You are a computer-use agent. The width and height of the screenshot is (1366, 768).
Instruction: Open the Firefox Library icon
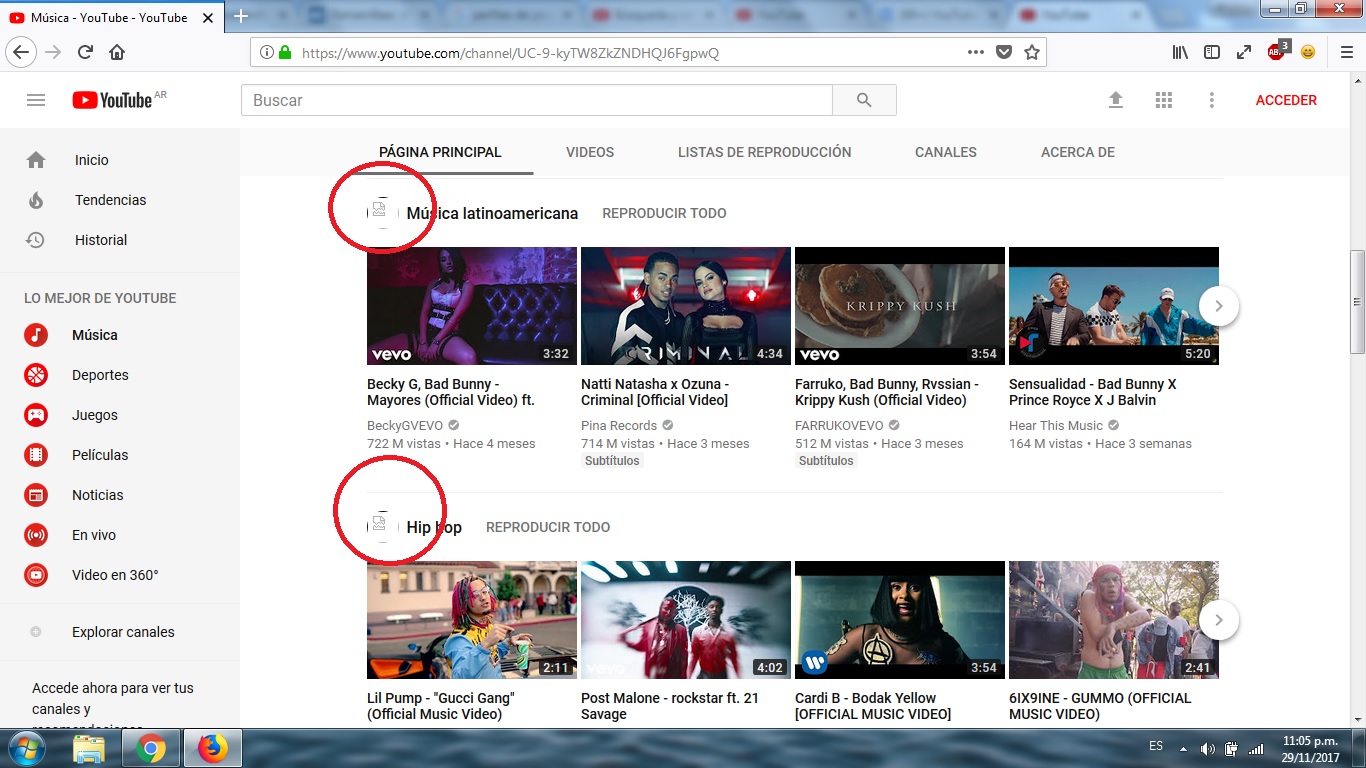point(1180,53)
